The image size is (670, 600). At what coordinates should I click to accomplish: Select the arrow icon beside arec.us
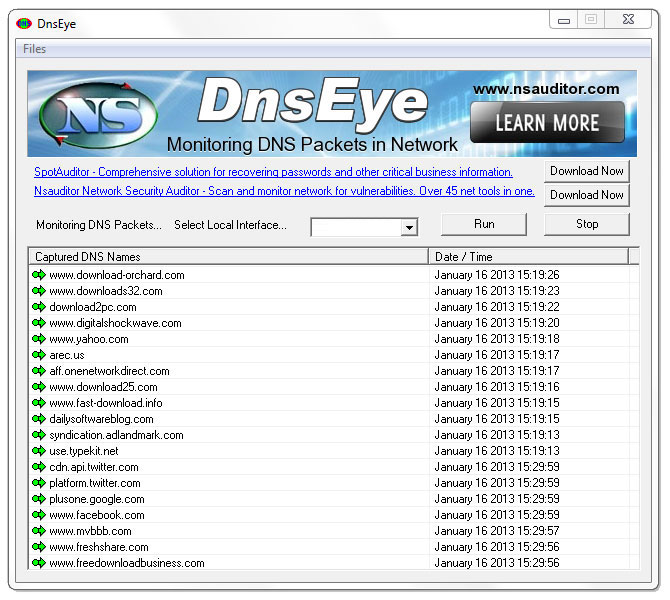tap(39, 355)
